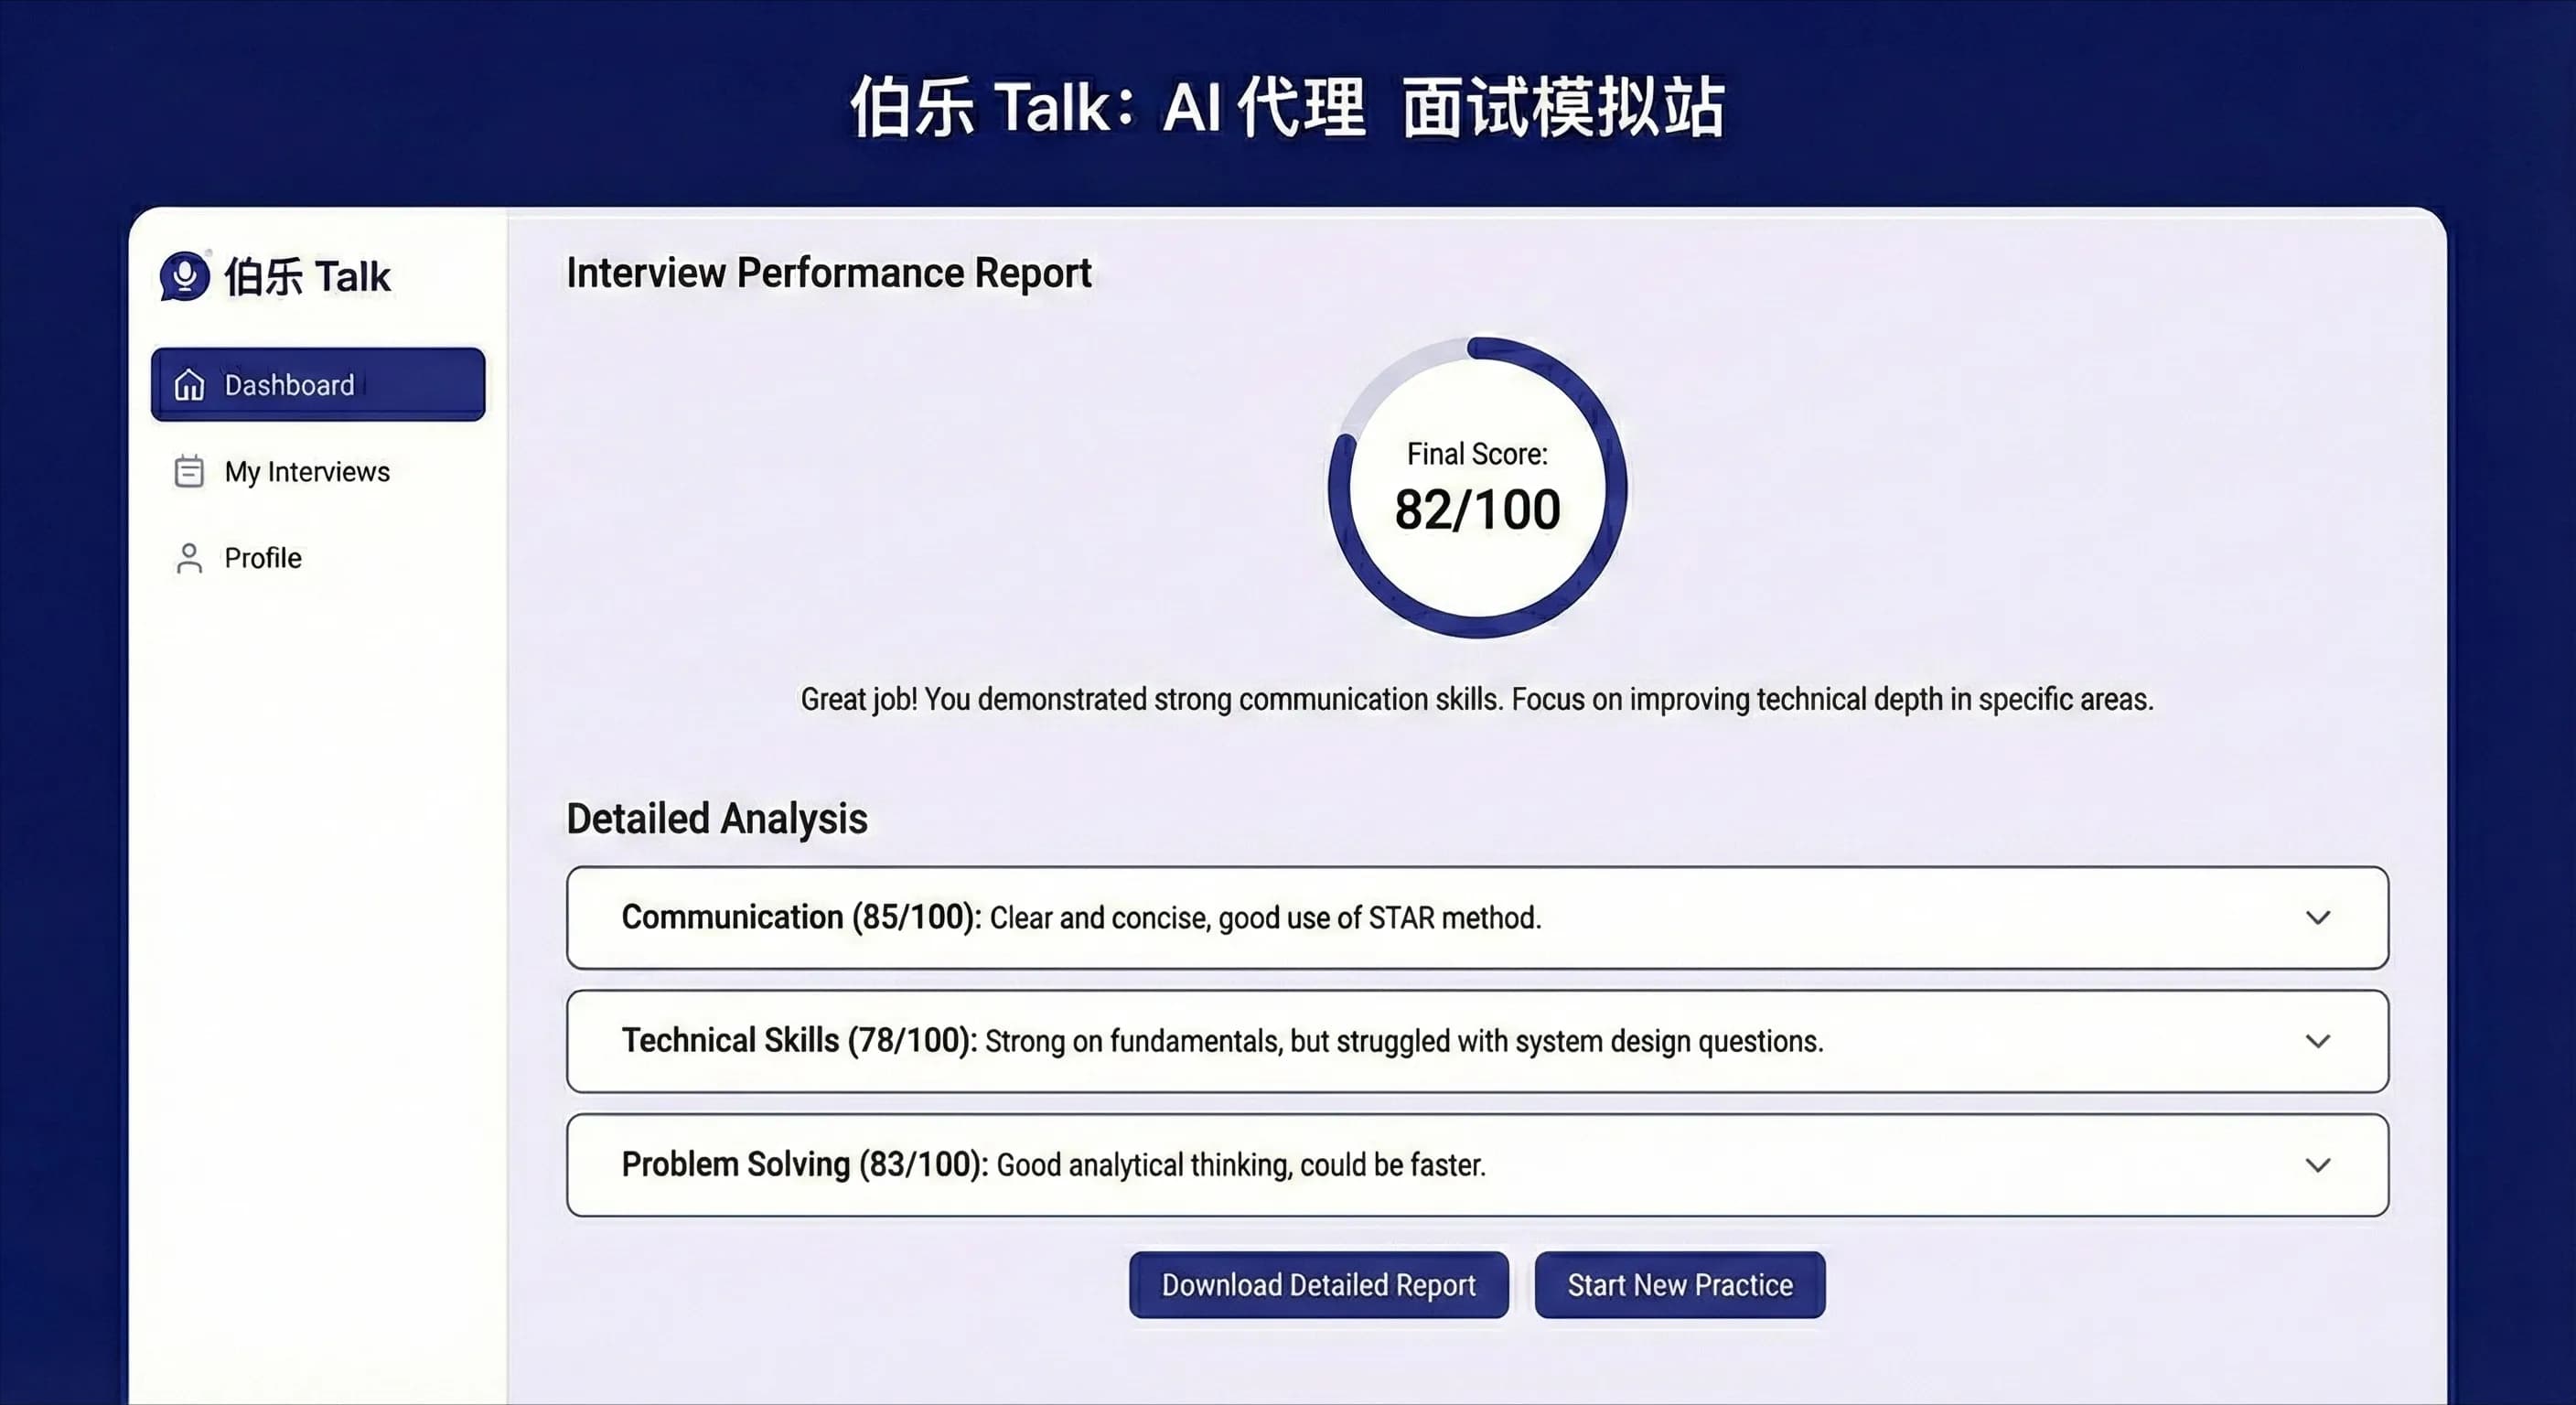Click the person icon next to Profile
This screenshot has width=2576, height=1405.
(189, 558)
